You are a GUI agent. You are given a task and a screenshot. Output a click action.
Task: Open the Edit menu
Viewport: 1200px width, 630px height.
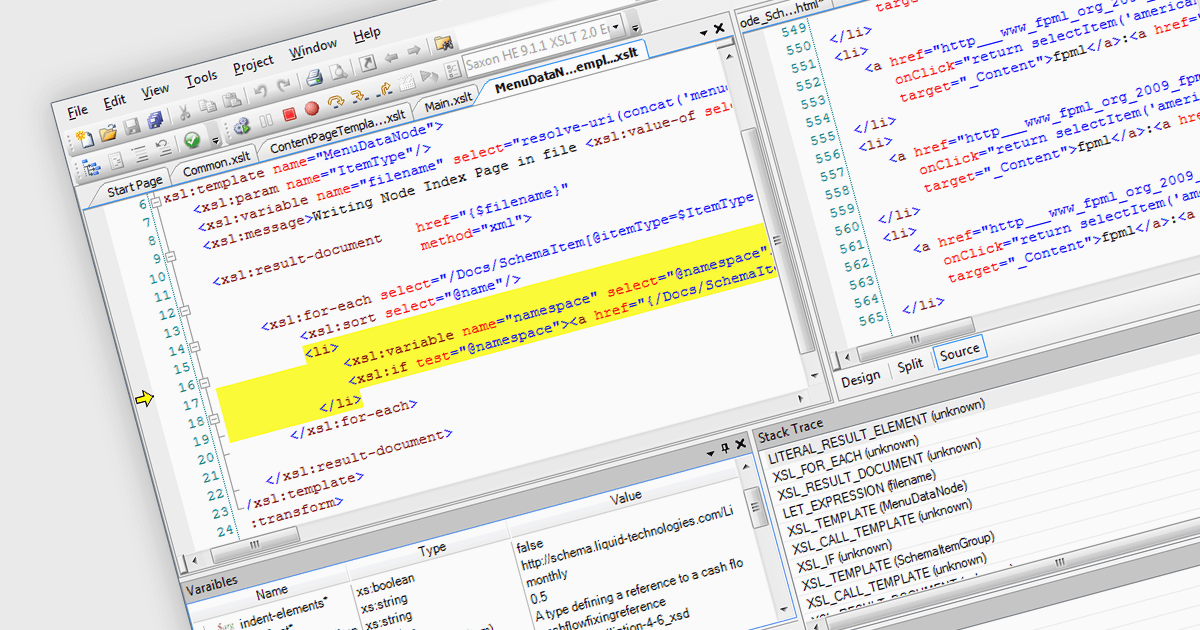click(x=114, y=100)
